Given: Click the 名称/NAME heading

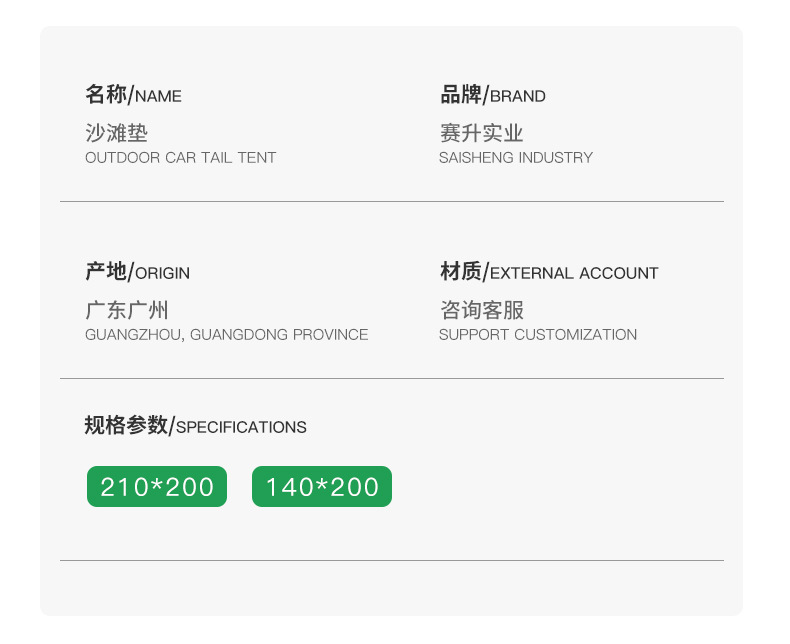Looking at the screenshot, I should tap(133, 96).
